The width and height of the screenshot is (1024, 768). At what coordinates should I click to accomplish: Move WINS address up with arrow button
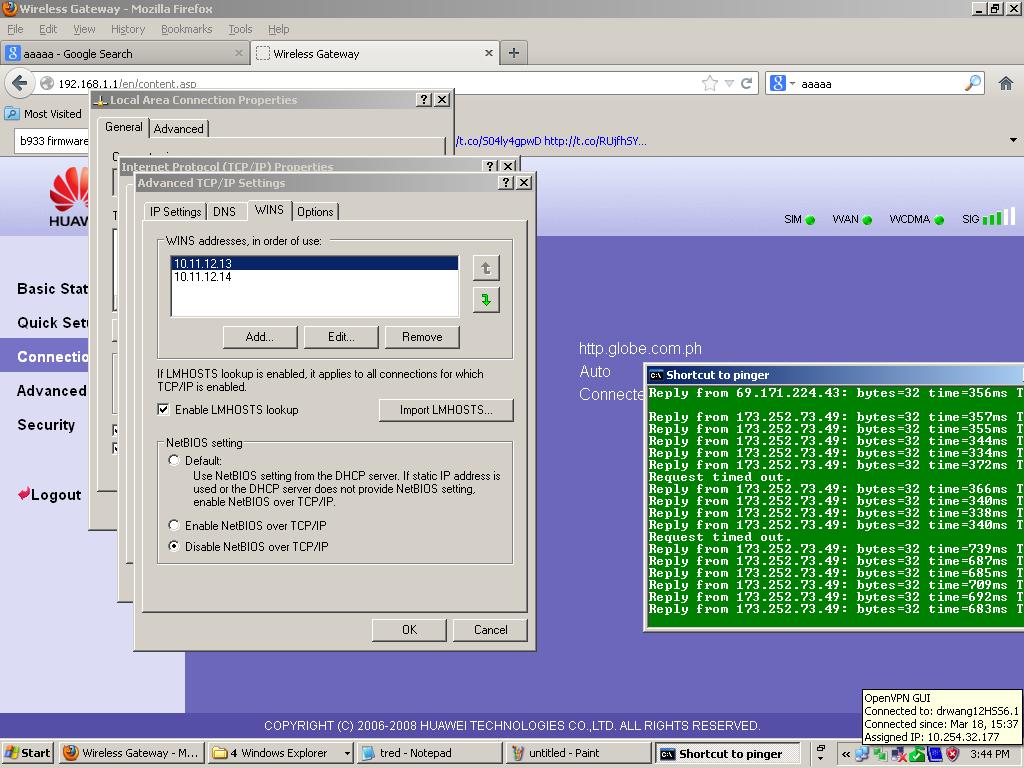486,268
